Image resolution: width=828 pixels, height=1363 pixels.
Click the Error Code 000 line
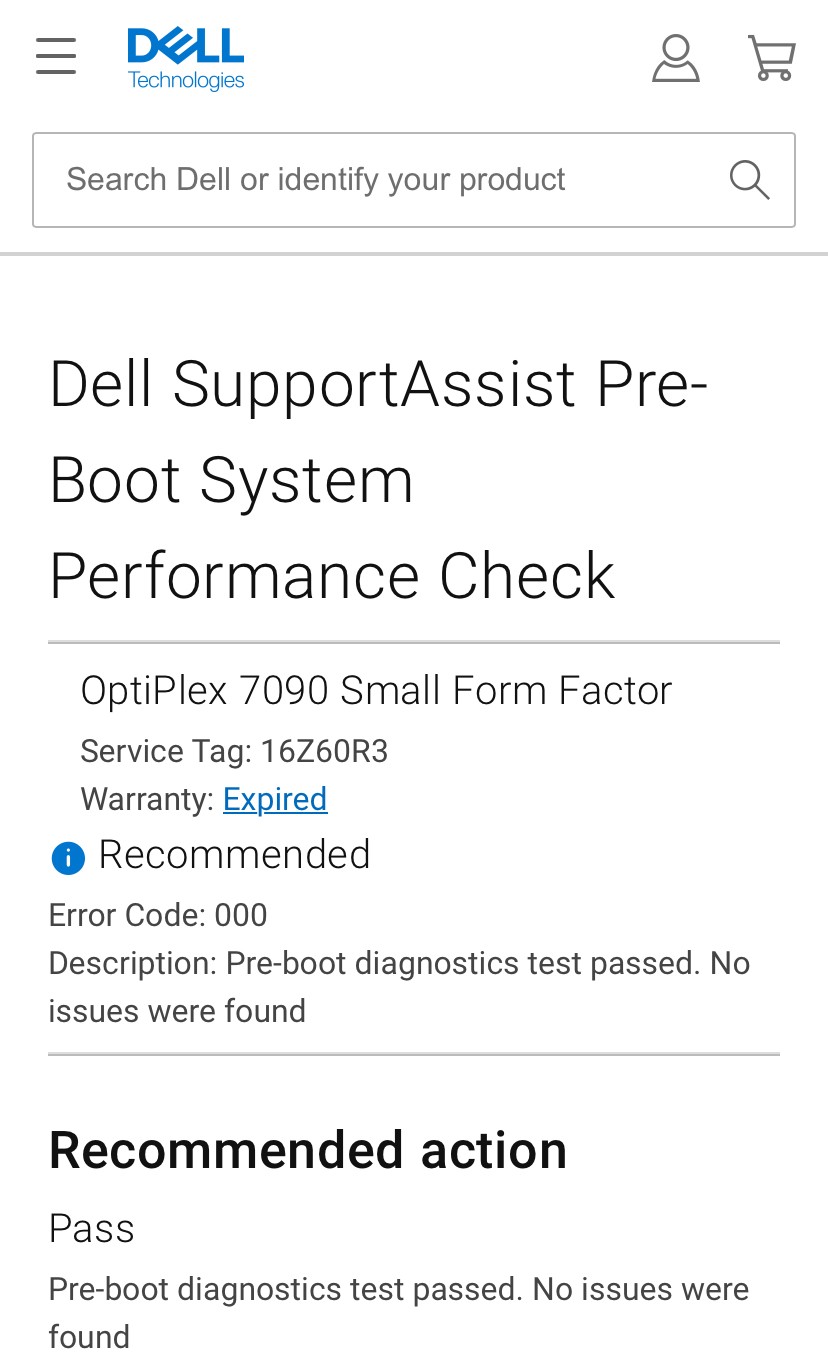click(158, 915)
